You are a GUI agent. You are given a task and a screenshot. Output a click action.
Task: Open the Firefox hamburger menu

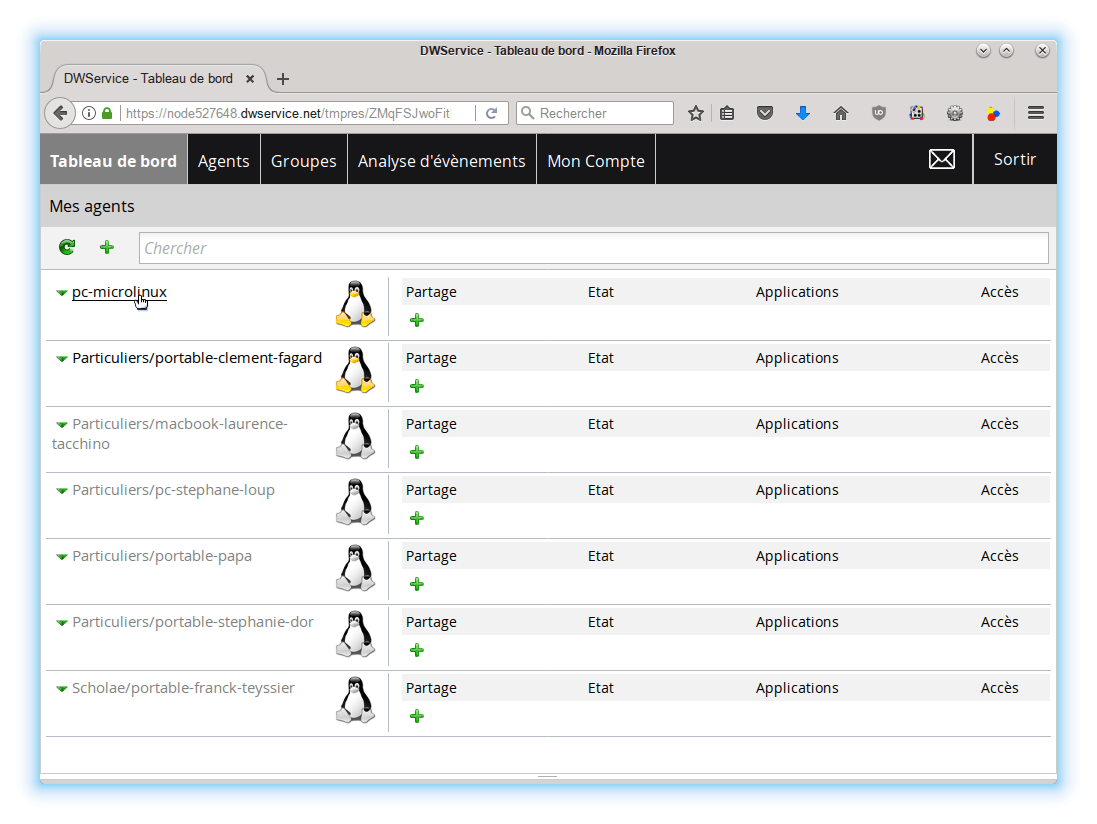click(1036, 113)
